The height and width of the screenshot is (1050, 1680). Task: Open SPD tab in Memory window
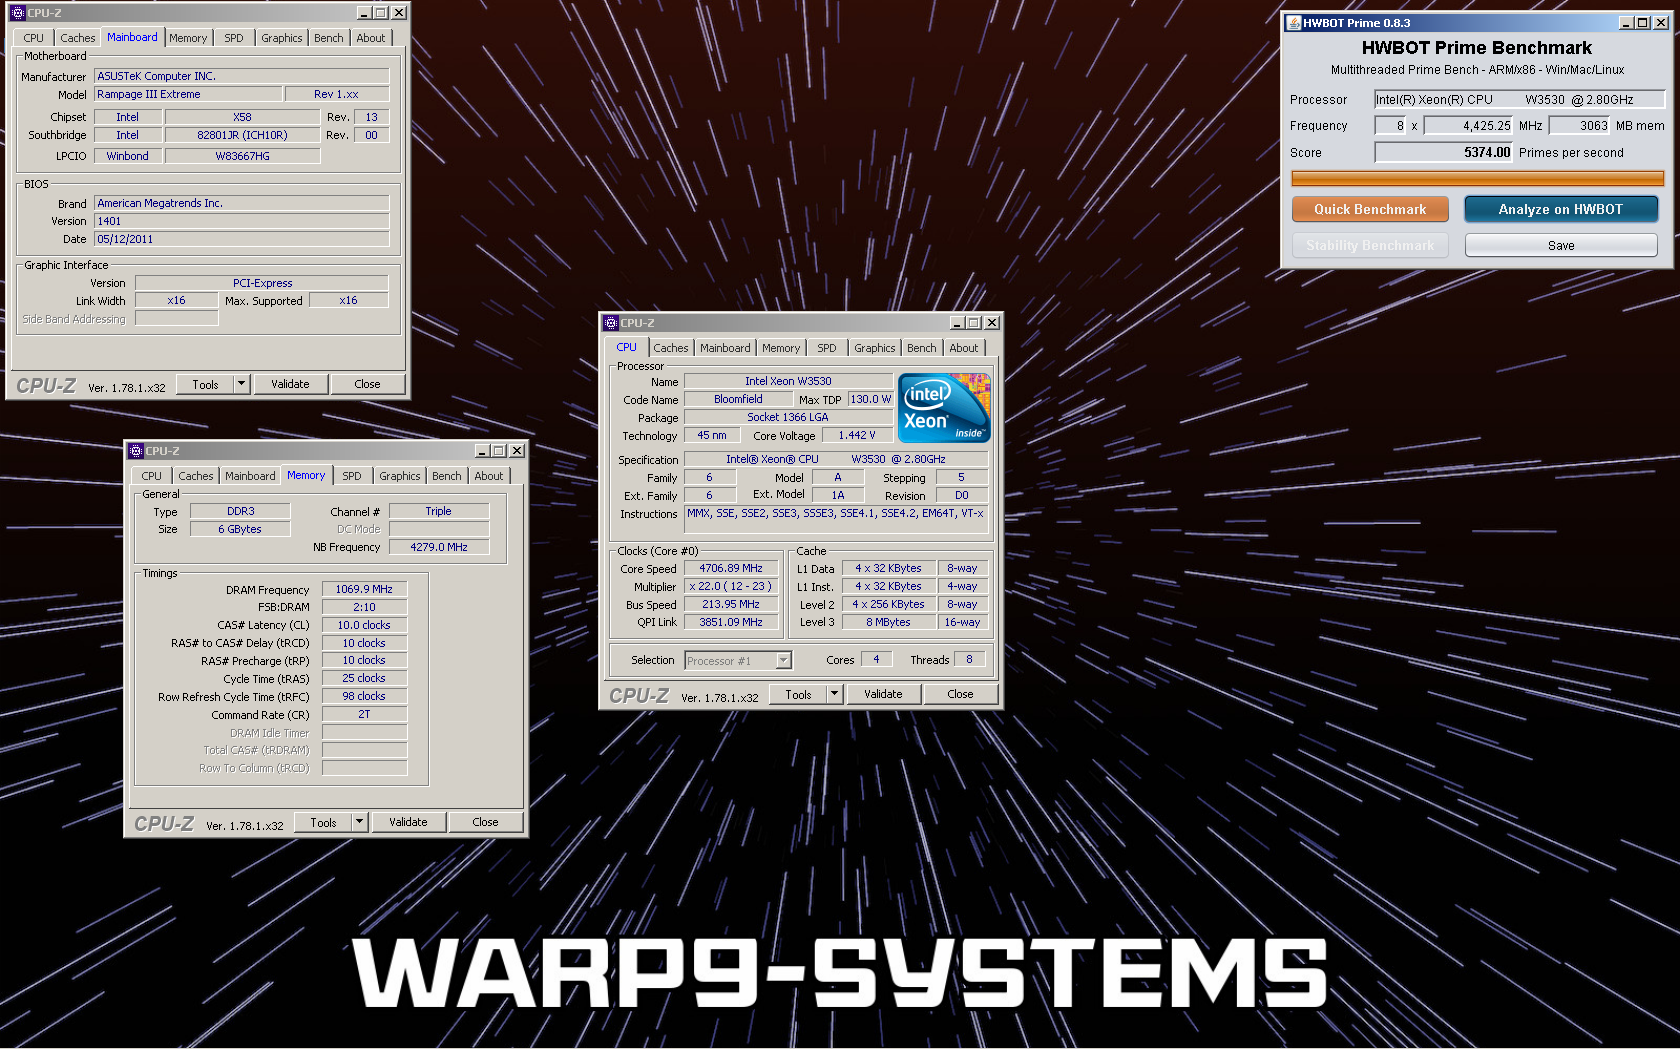(352, 476)
